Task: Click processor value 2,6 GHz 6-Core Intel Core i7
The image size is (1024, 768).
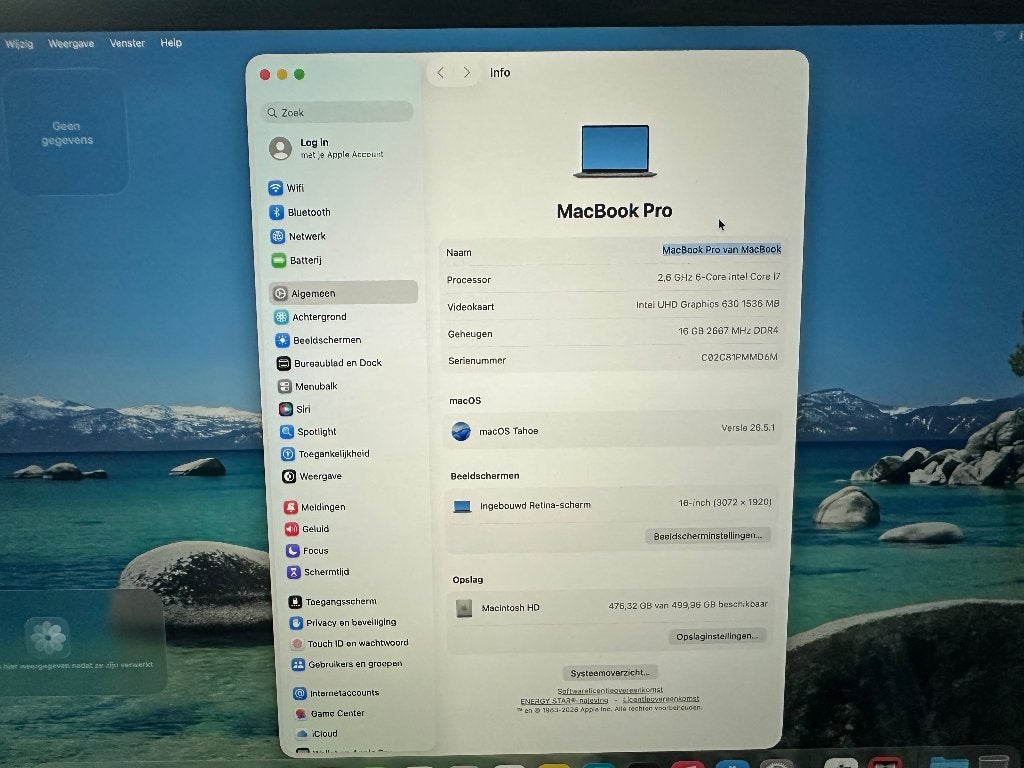Action: [718, 277]
